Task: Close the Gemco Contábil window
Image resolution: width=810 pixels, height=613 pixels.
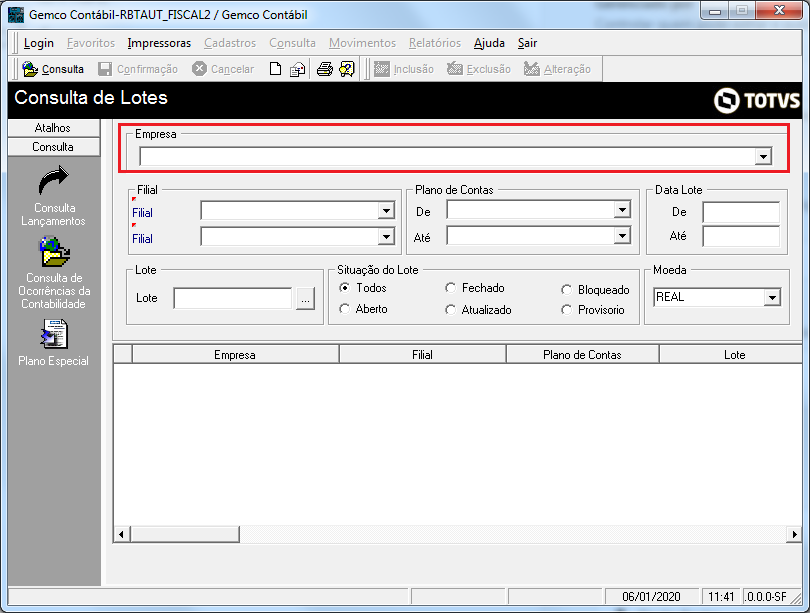Action: pos(780,11)
